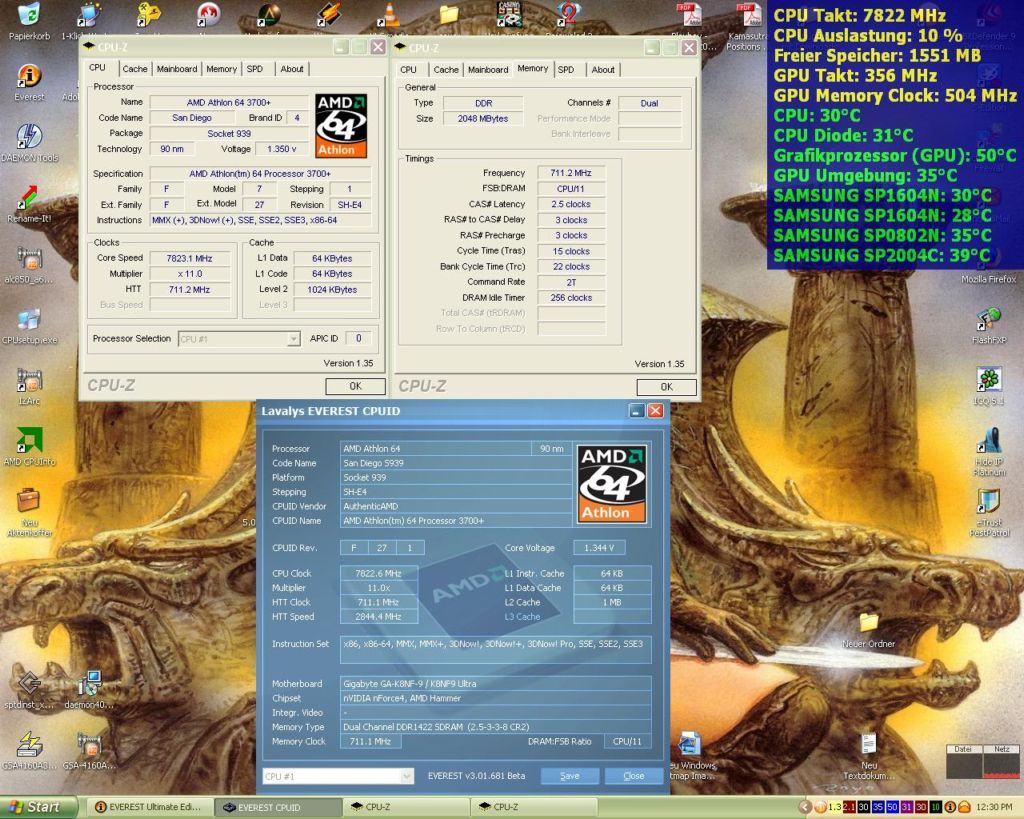Click the Close button in Everest CPUID

(633, 776)
